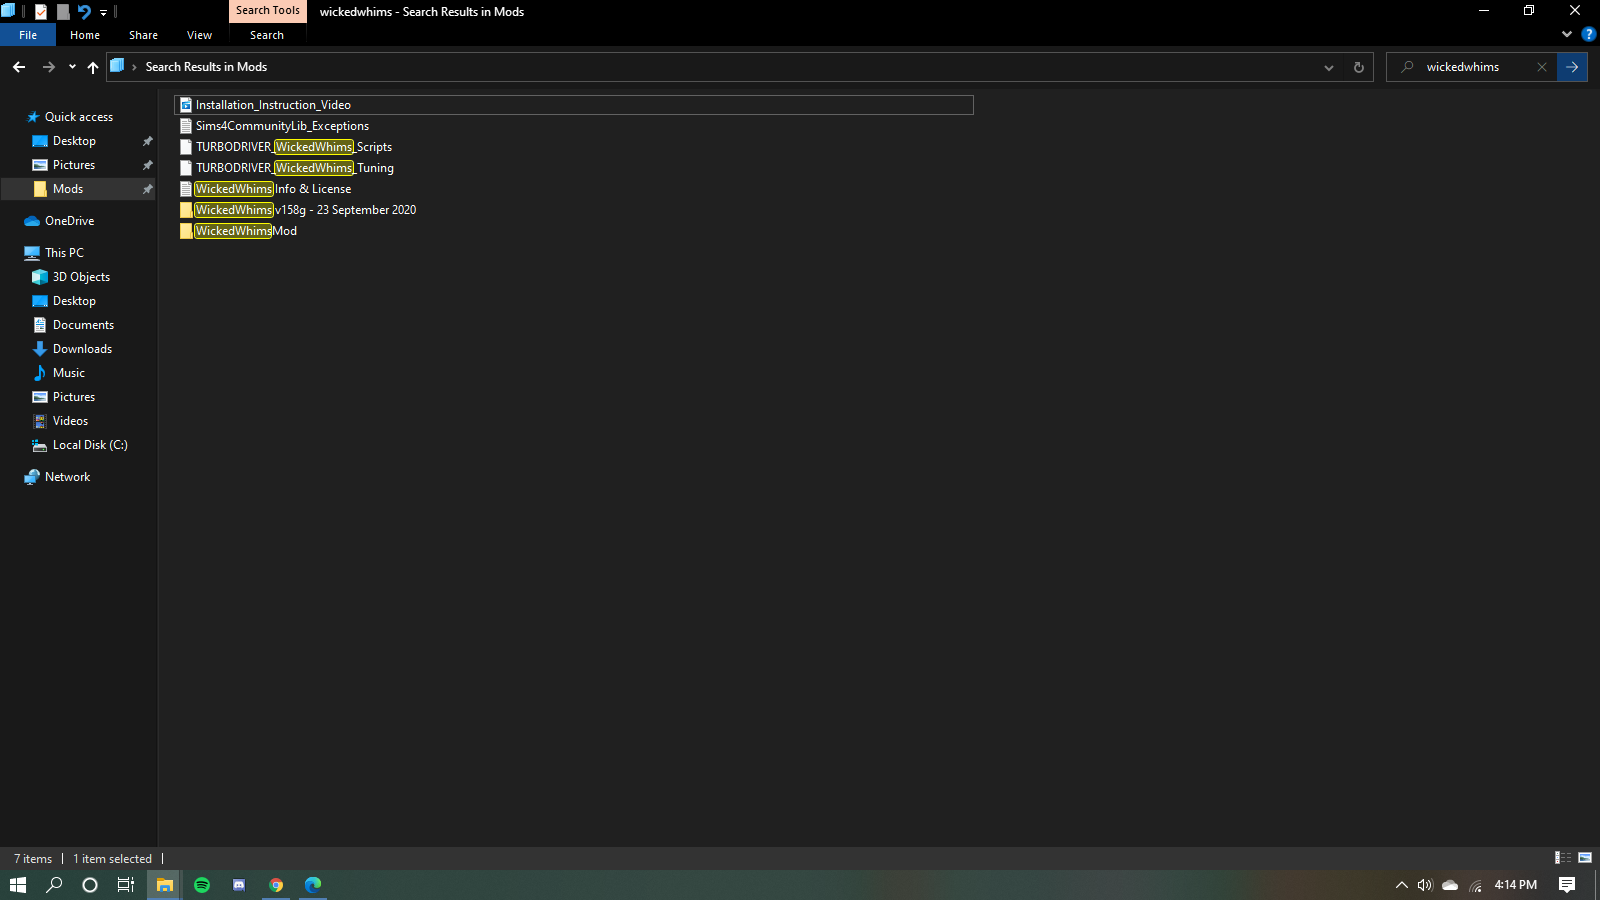
Task: Show hidden system tray icons
Action: [1402, 885]
